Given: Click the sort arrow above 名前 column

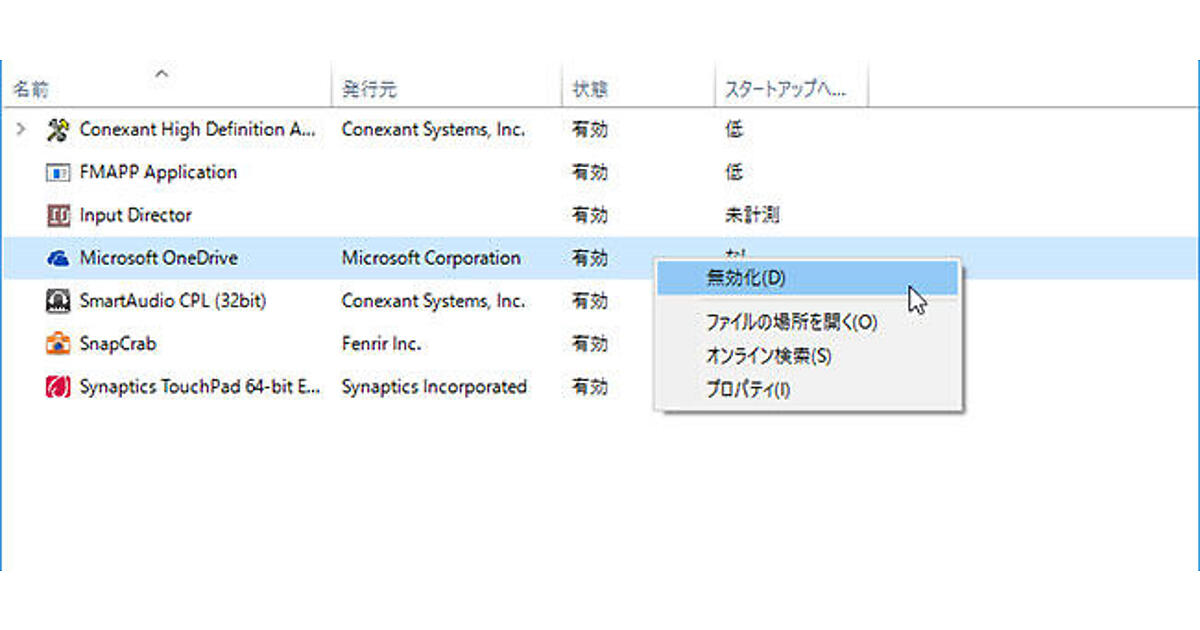Looking at the screenshot, I should pyautogui.click(x=162, y=72).
